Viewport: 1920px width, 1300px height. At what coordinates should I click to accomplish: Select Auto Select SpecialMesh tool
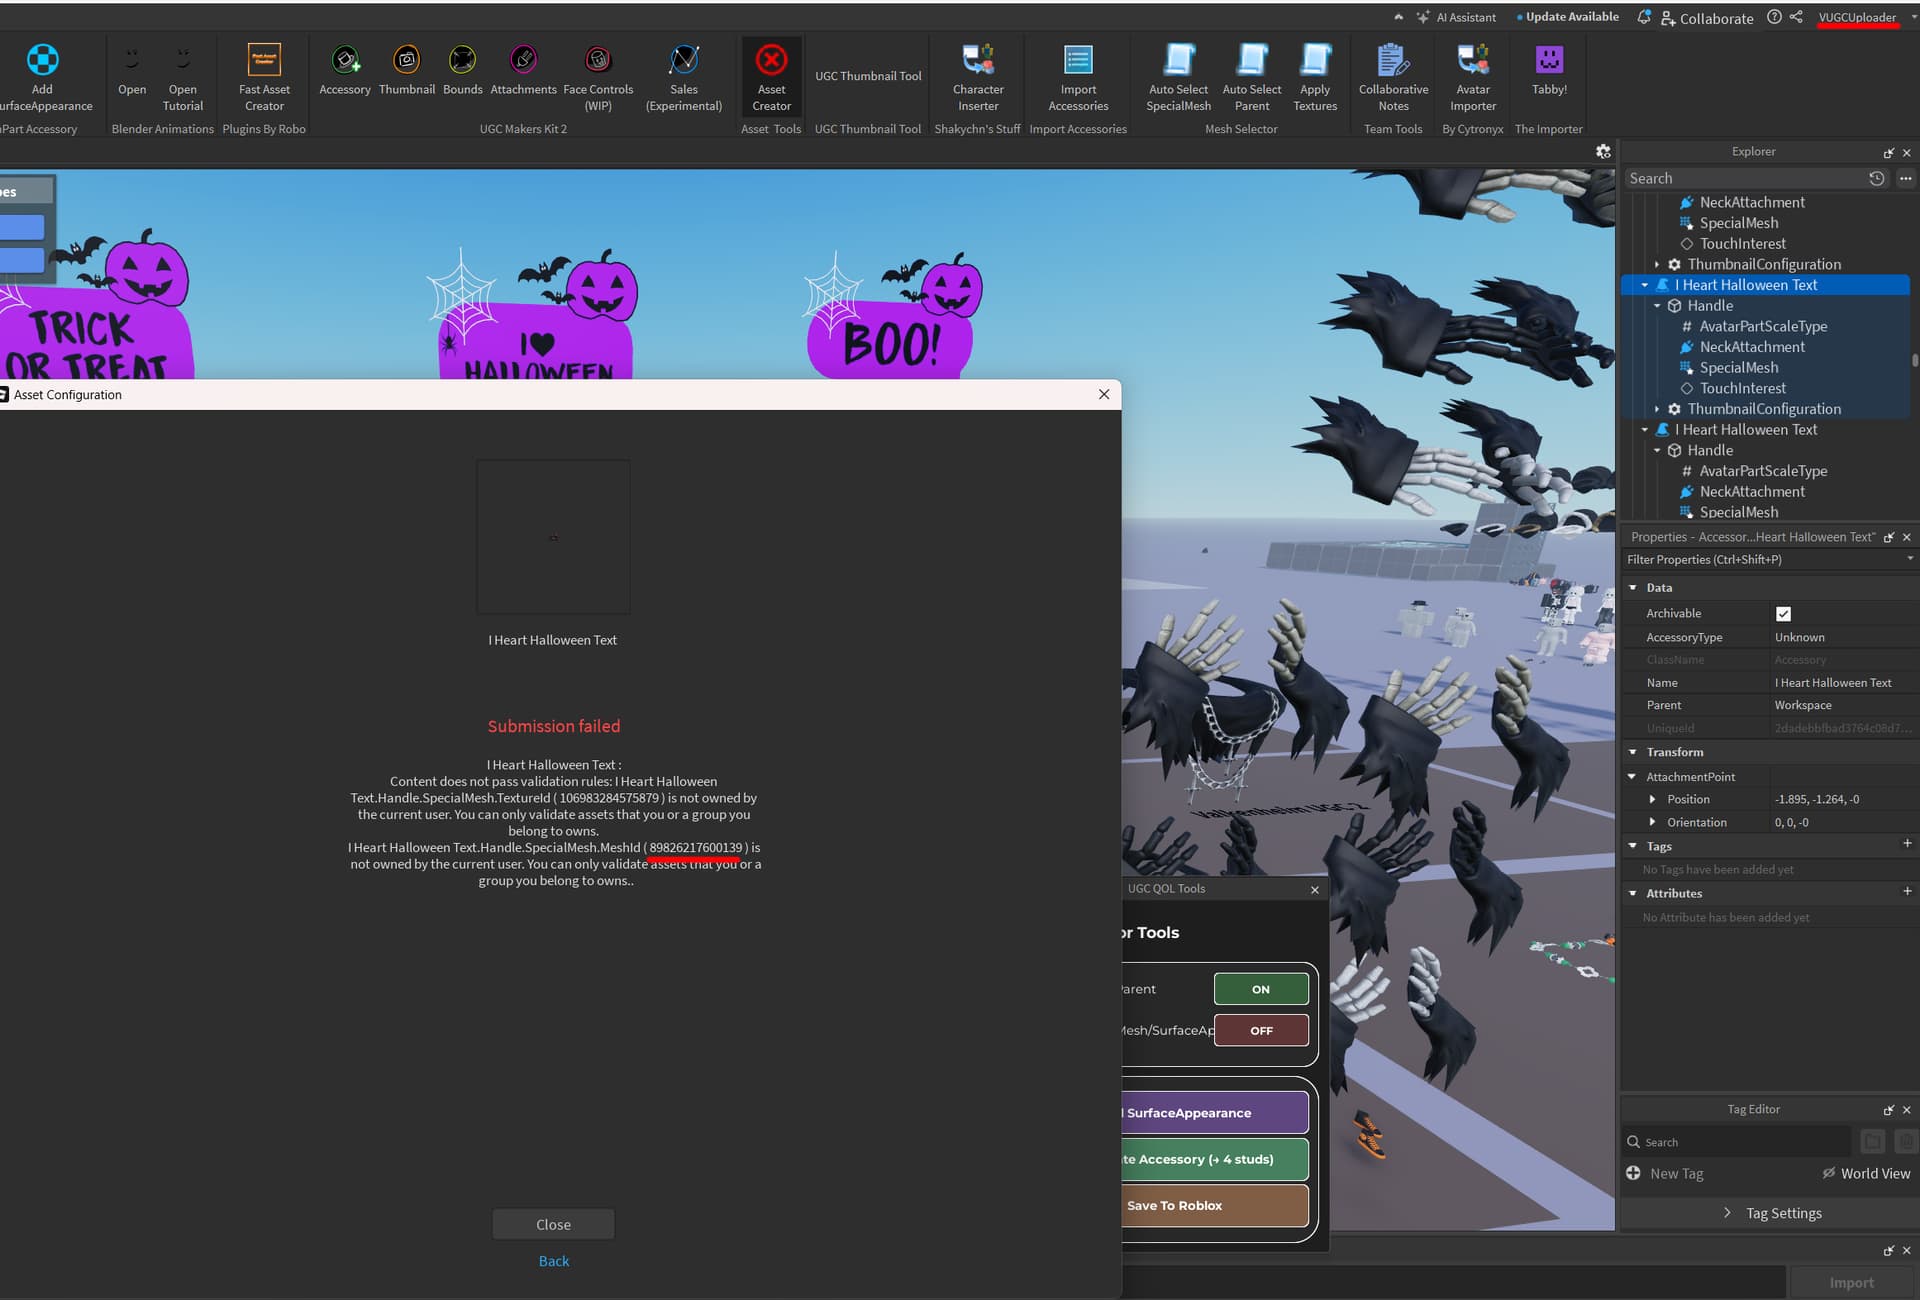pyautogui.click(x=1178, y=76)
